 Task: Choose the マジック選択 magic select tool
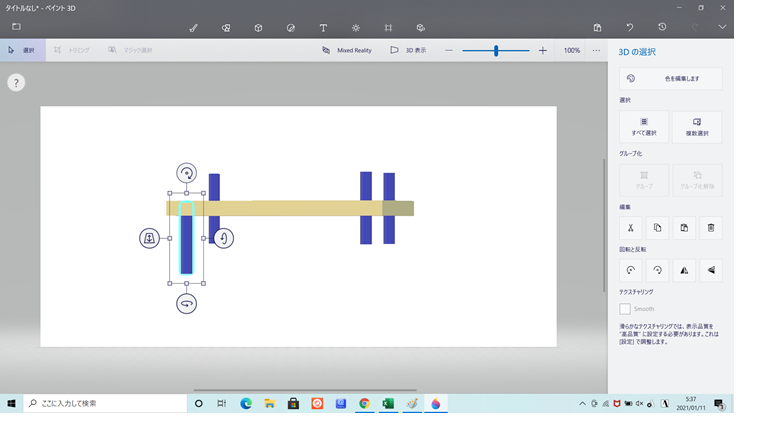(x=130, y=50)
